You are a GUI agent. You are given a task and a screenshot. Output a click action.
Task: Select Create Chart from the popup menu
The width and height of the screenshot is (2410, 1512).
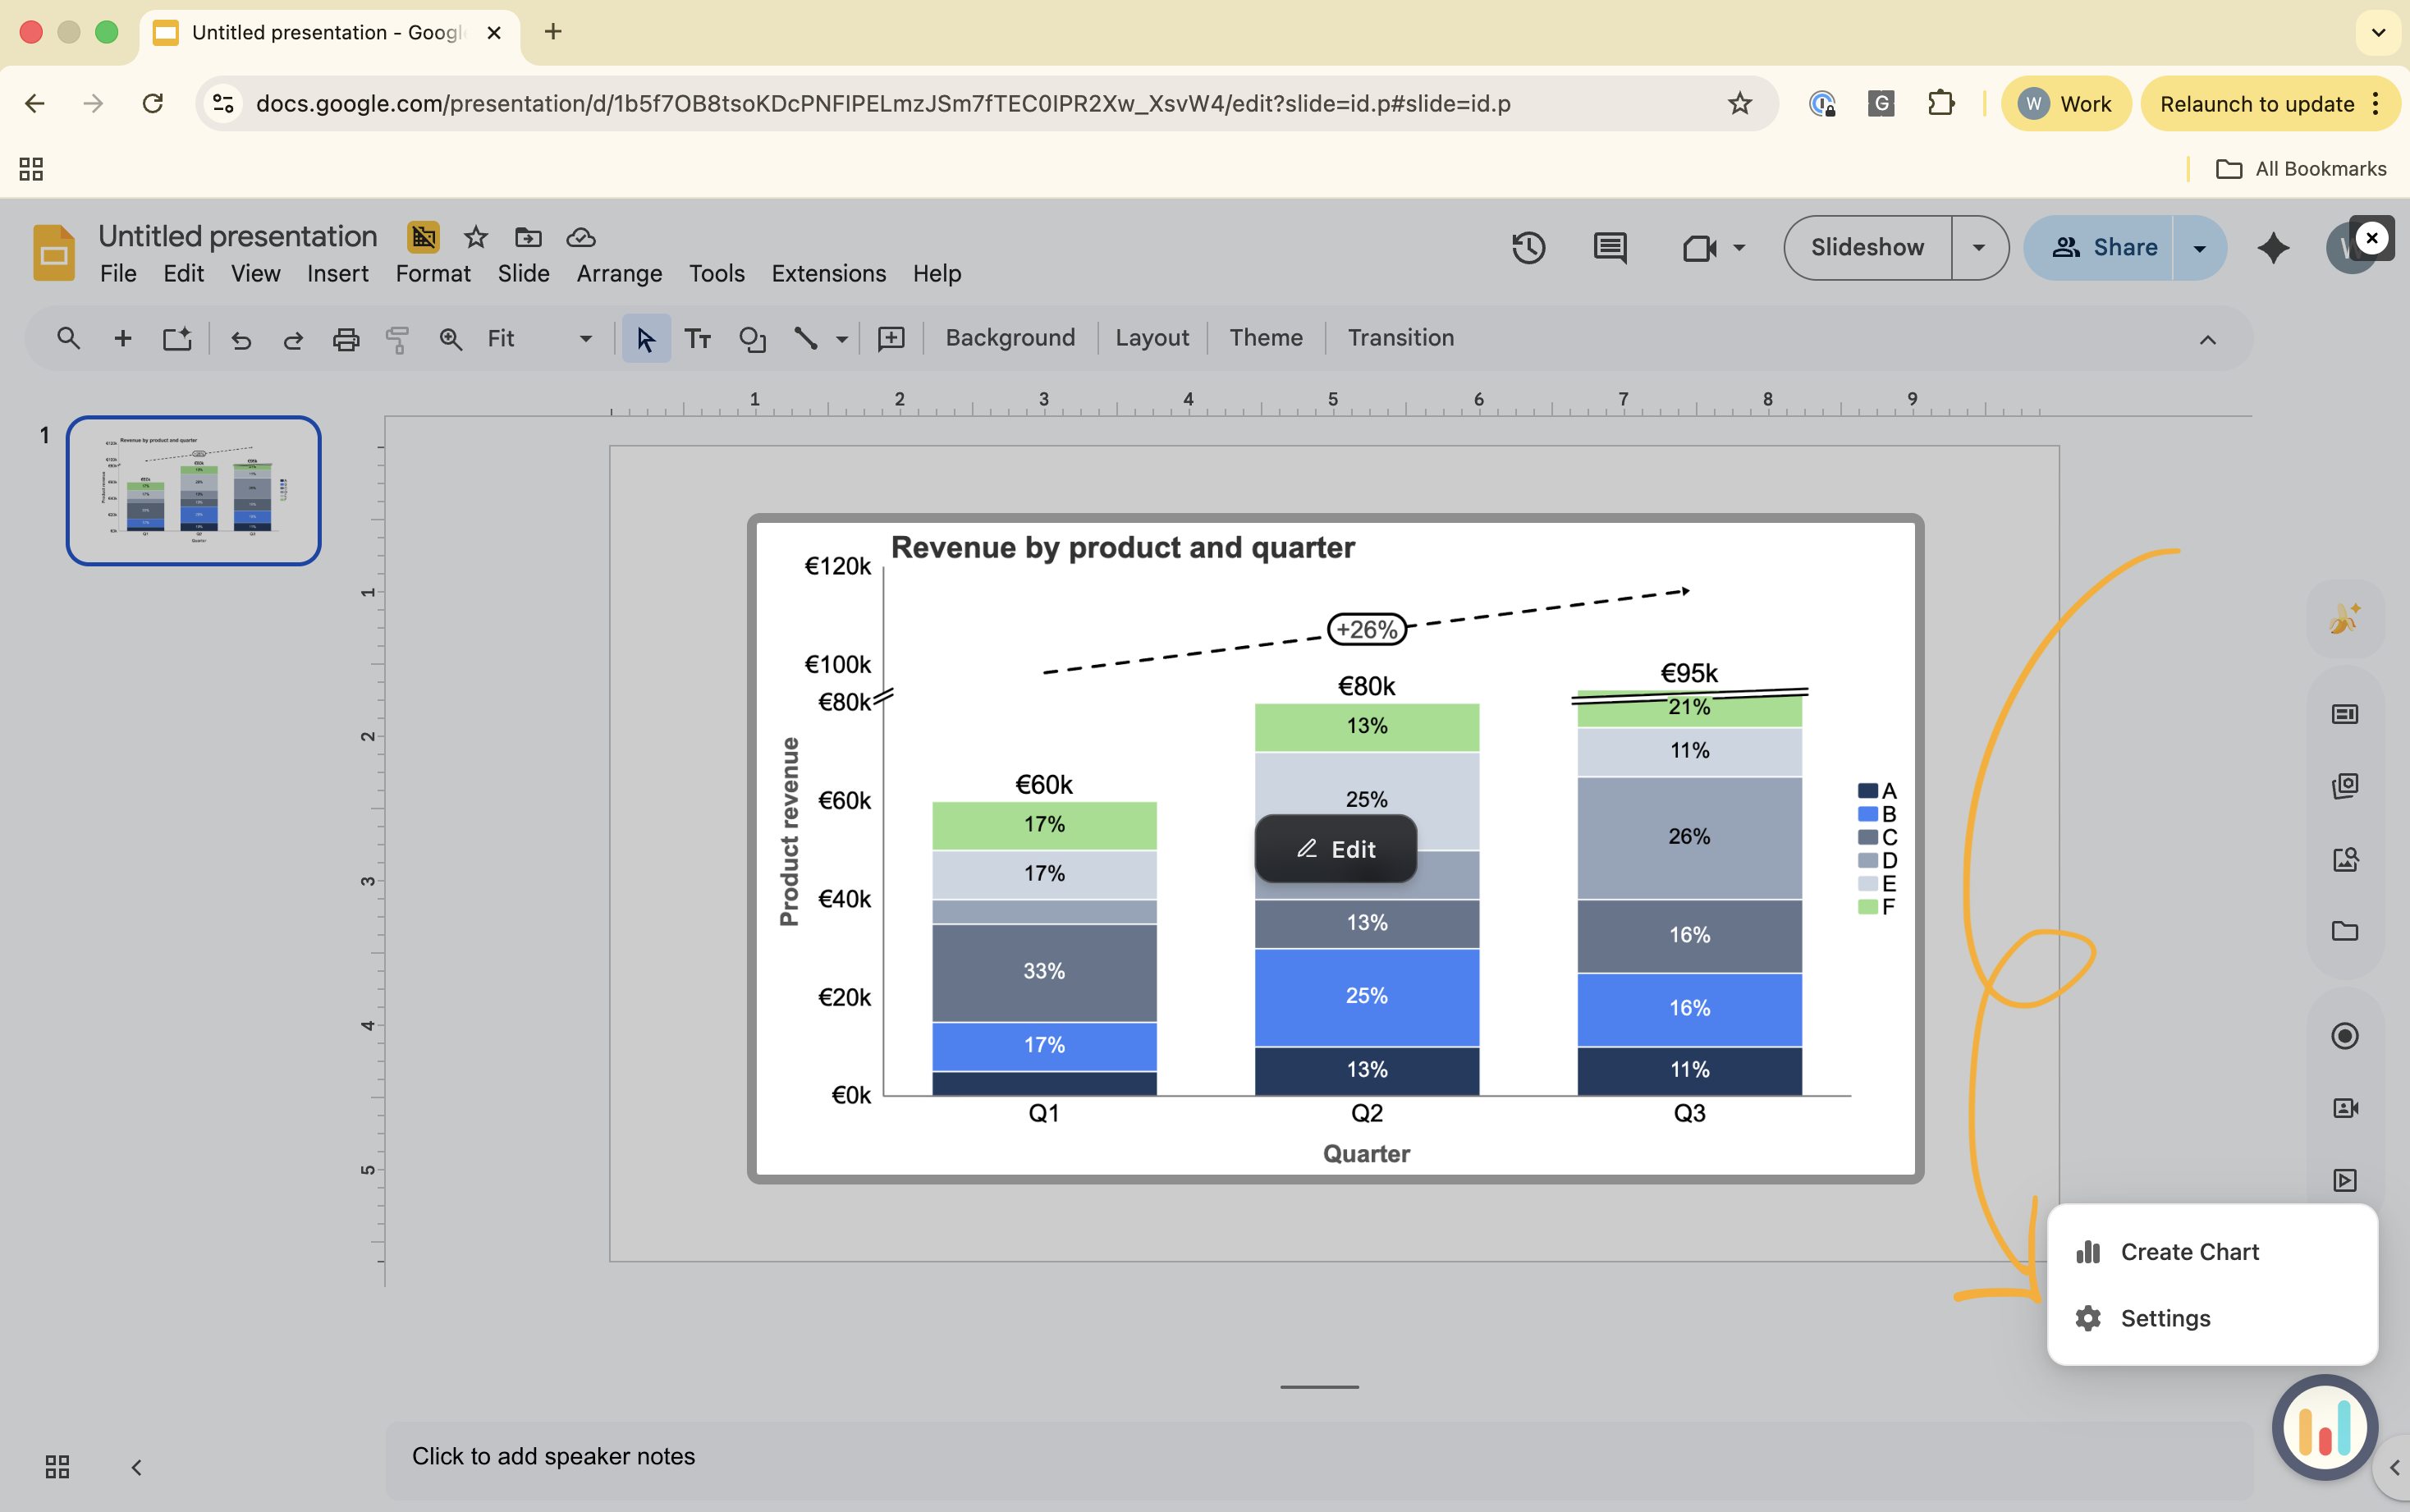point(2190,1251)
